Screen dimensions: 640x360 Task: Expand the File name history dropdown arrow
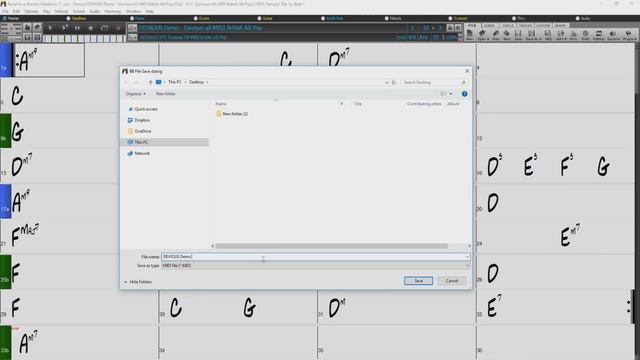[467, 257]
